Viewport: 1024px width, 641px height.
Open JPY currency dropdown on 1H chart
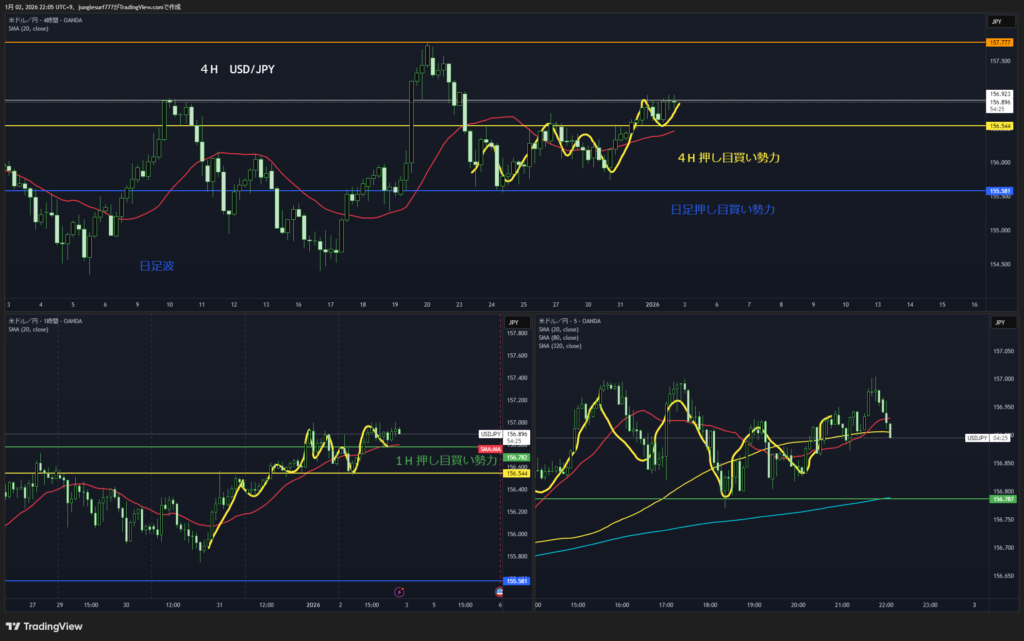pos(513,322)
